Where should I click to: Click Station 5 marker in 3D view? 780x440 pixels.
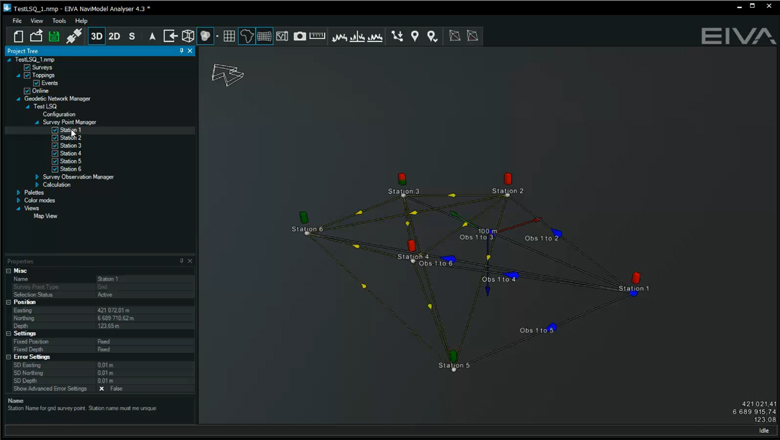(453, 356)
